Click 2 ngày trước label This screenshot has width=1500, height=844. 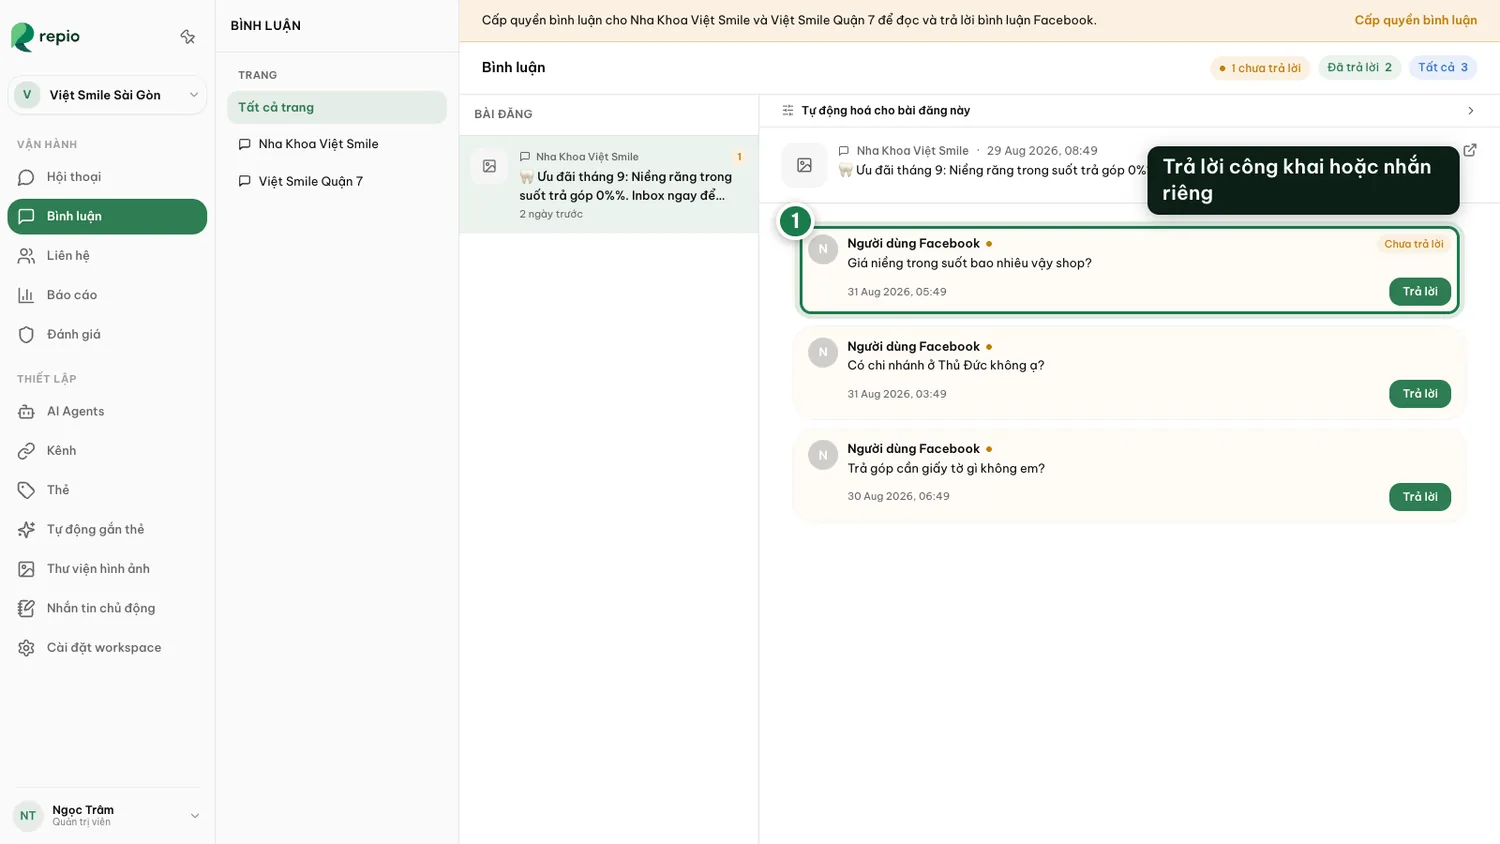coord(551,214)
